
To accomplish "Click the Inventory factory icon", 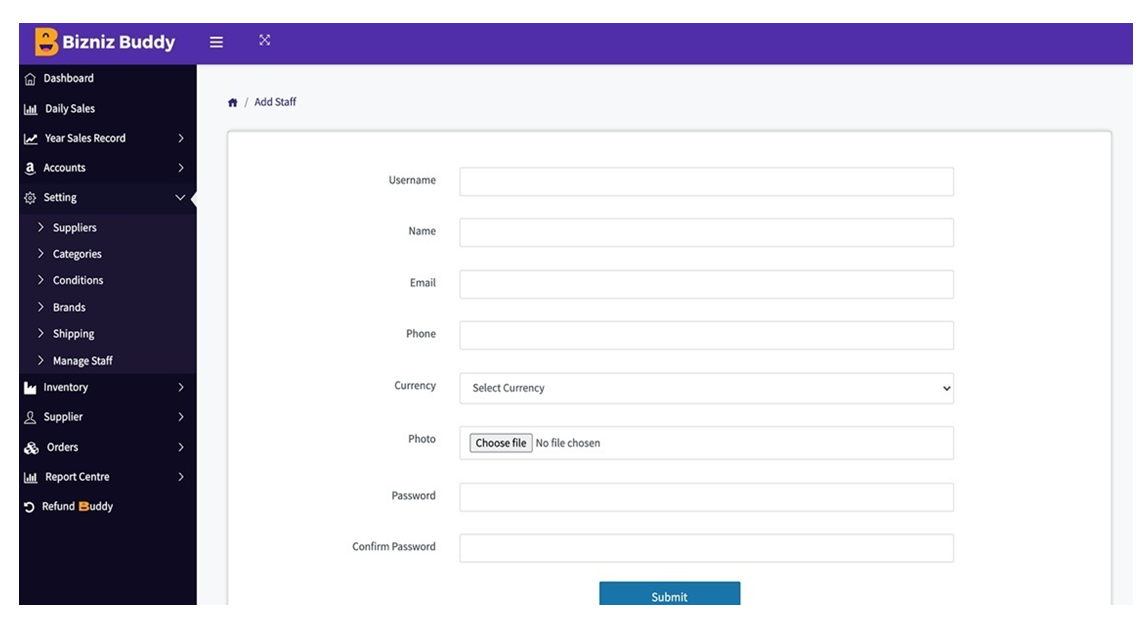I will coord(30,388).
